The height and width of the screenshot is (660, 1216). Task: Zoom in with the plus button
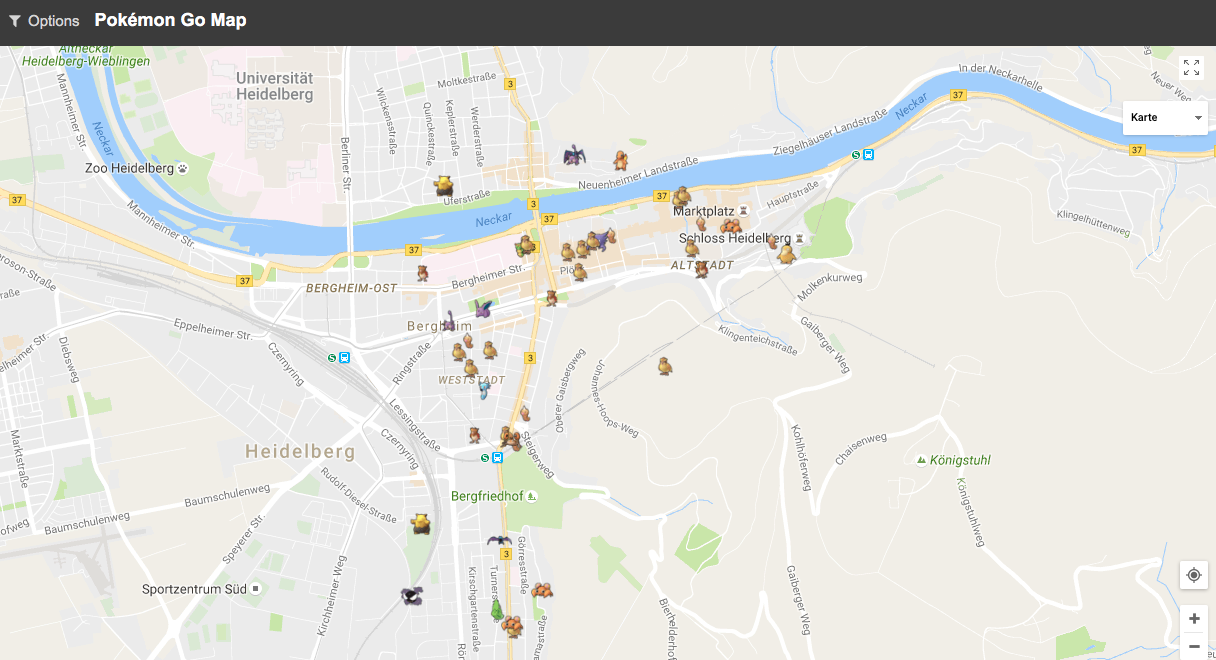pos(1193,618)
